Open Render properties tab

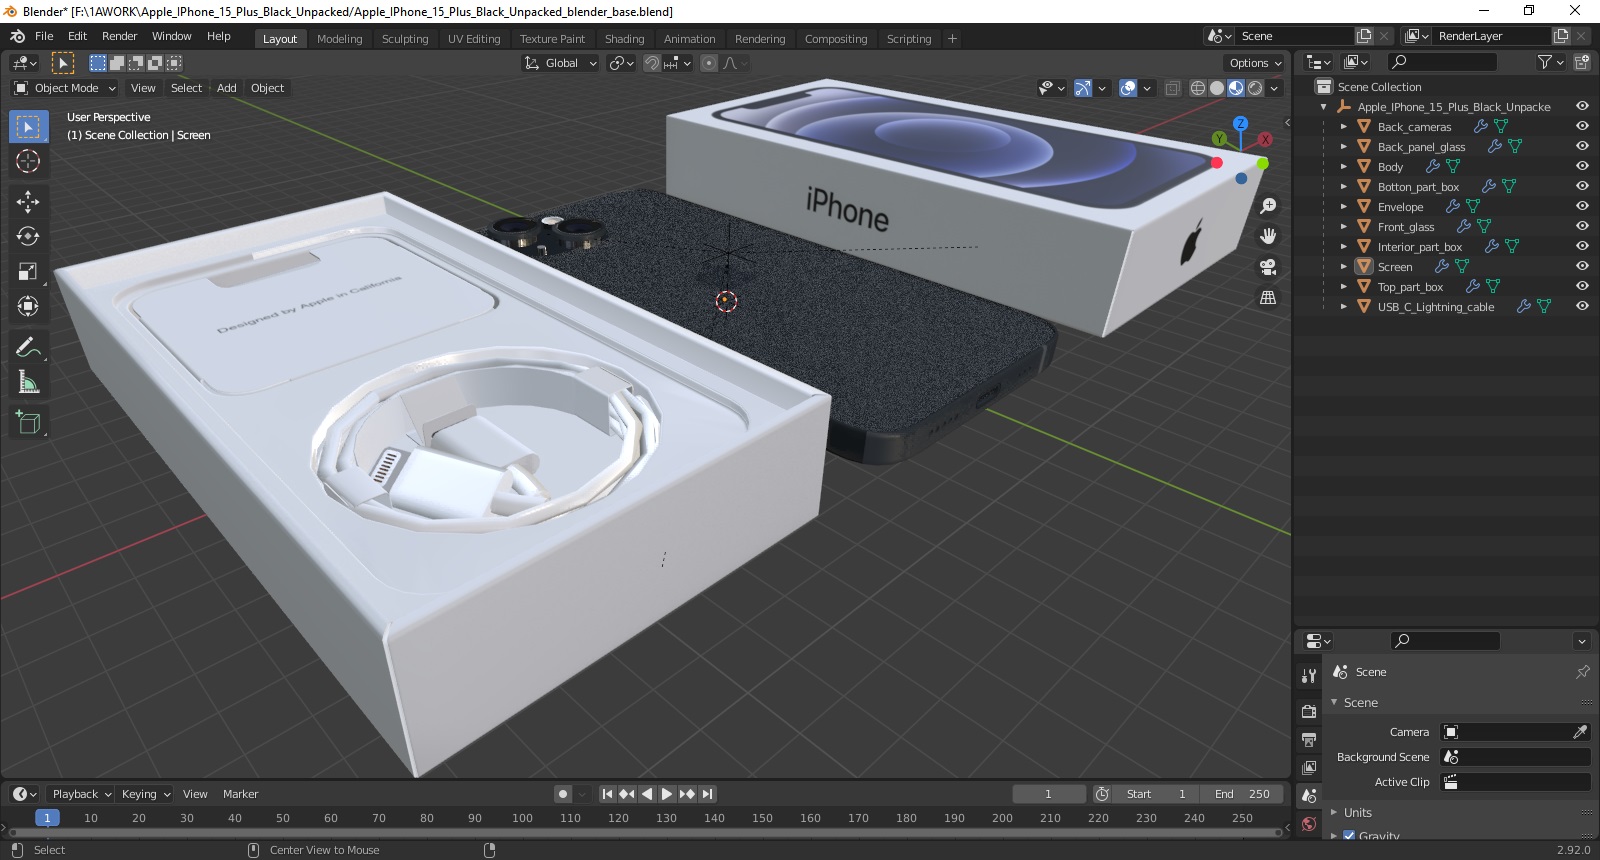1309,711
